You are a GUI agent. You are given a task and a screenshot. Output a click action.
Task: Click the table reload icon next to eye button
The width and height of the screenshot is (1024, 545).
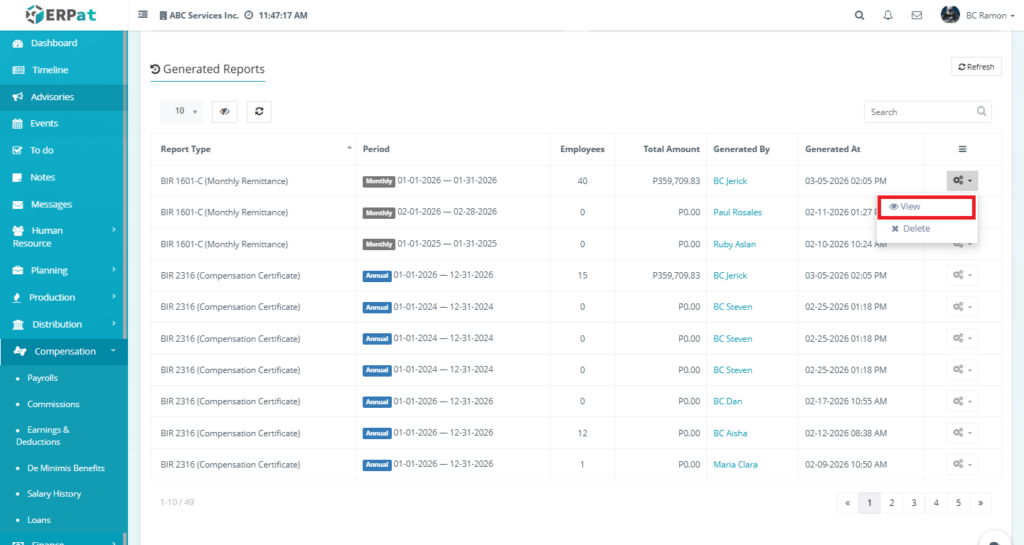point(259,112)
